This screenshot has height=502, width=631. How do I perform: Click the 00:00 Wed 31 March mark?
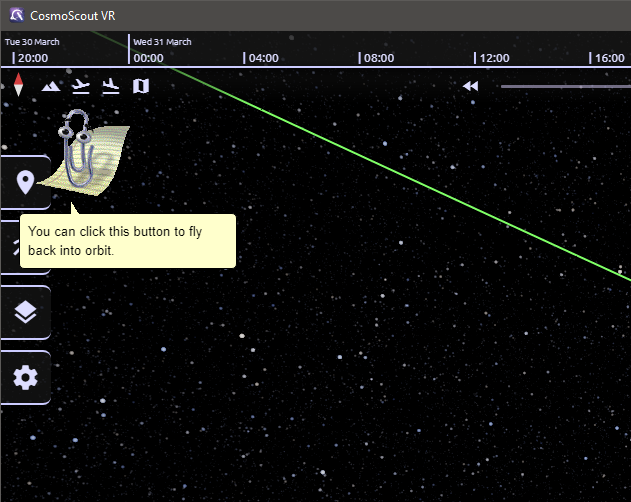148,58
